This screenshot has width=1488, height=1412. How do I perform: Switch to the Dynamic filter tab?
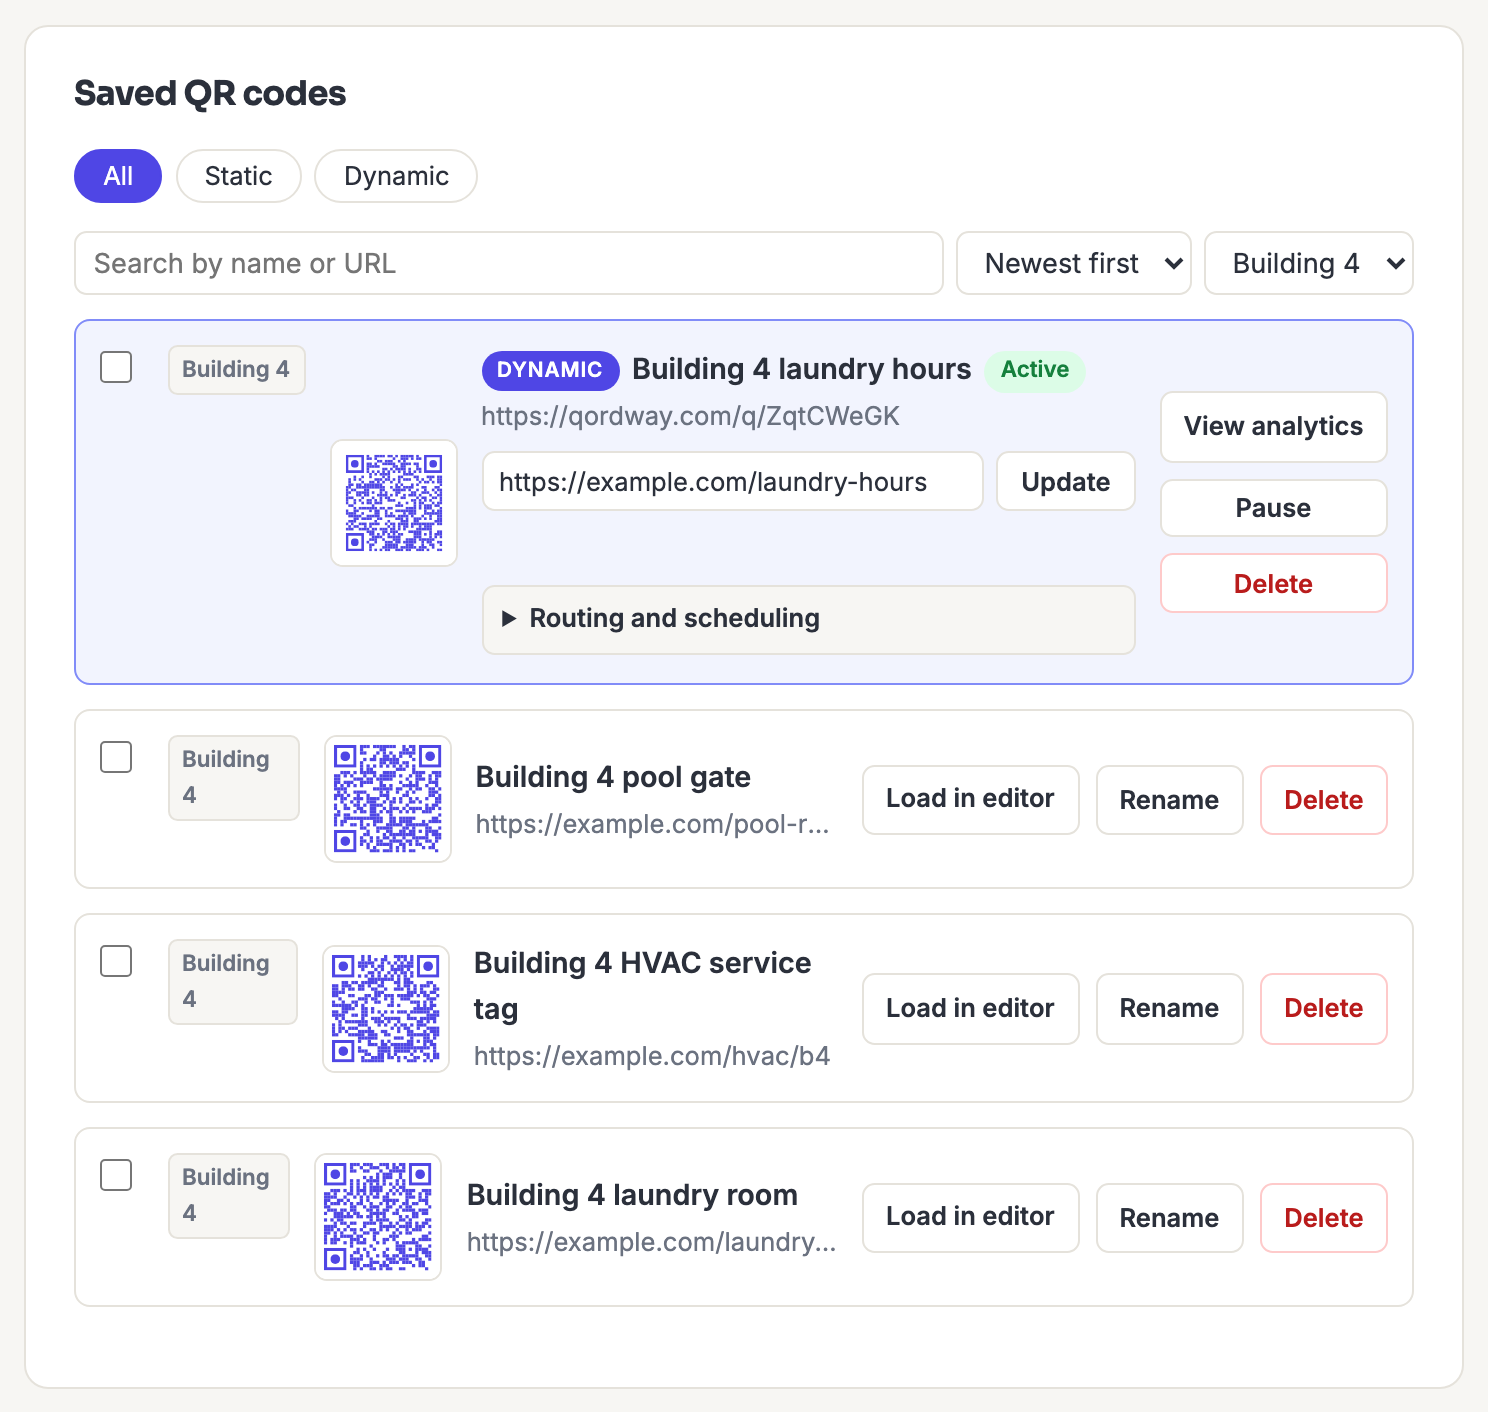[396, 176]
